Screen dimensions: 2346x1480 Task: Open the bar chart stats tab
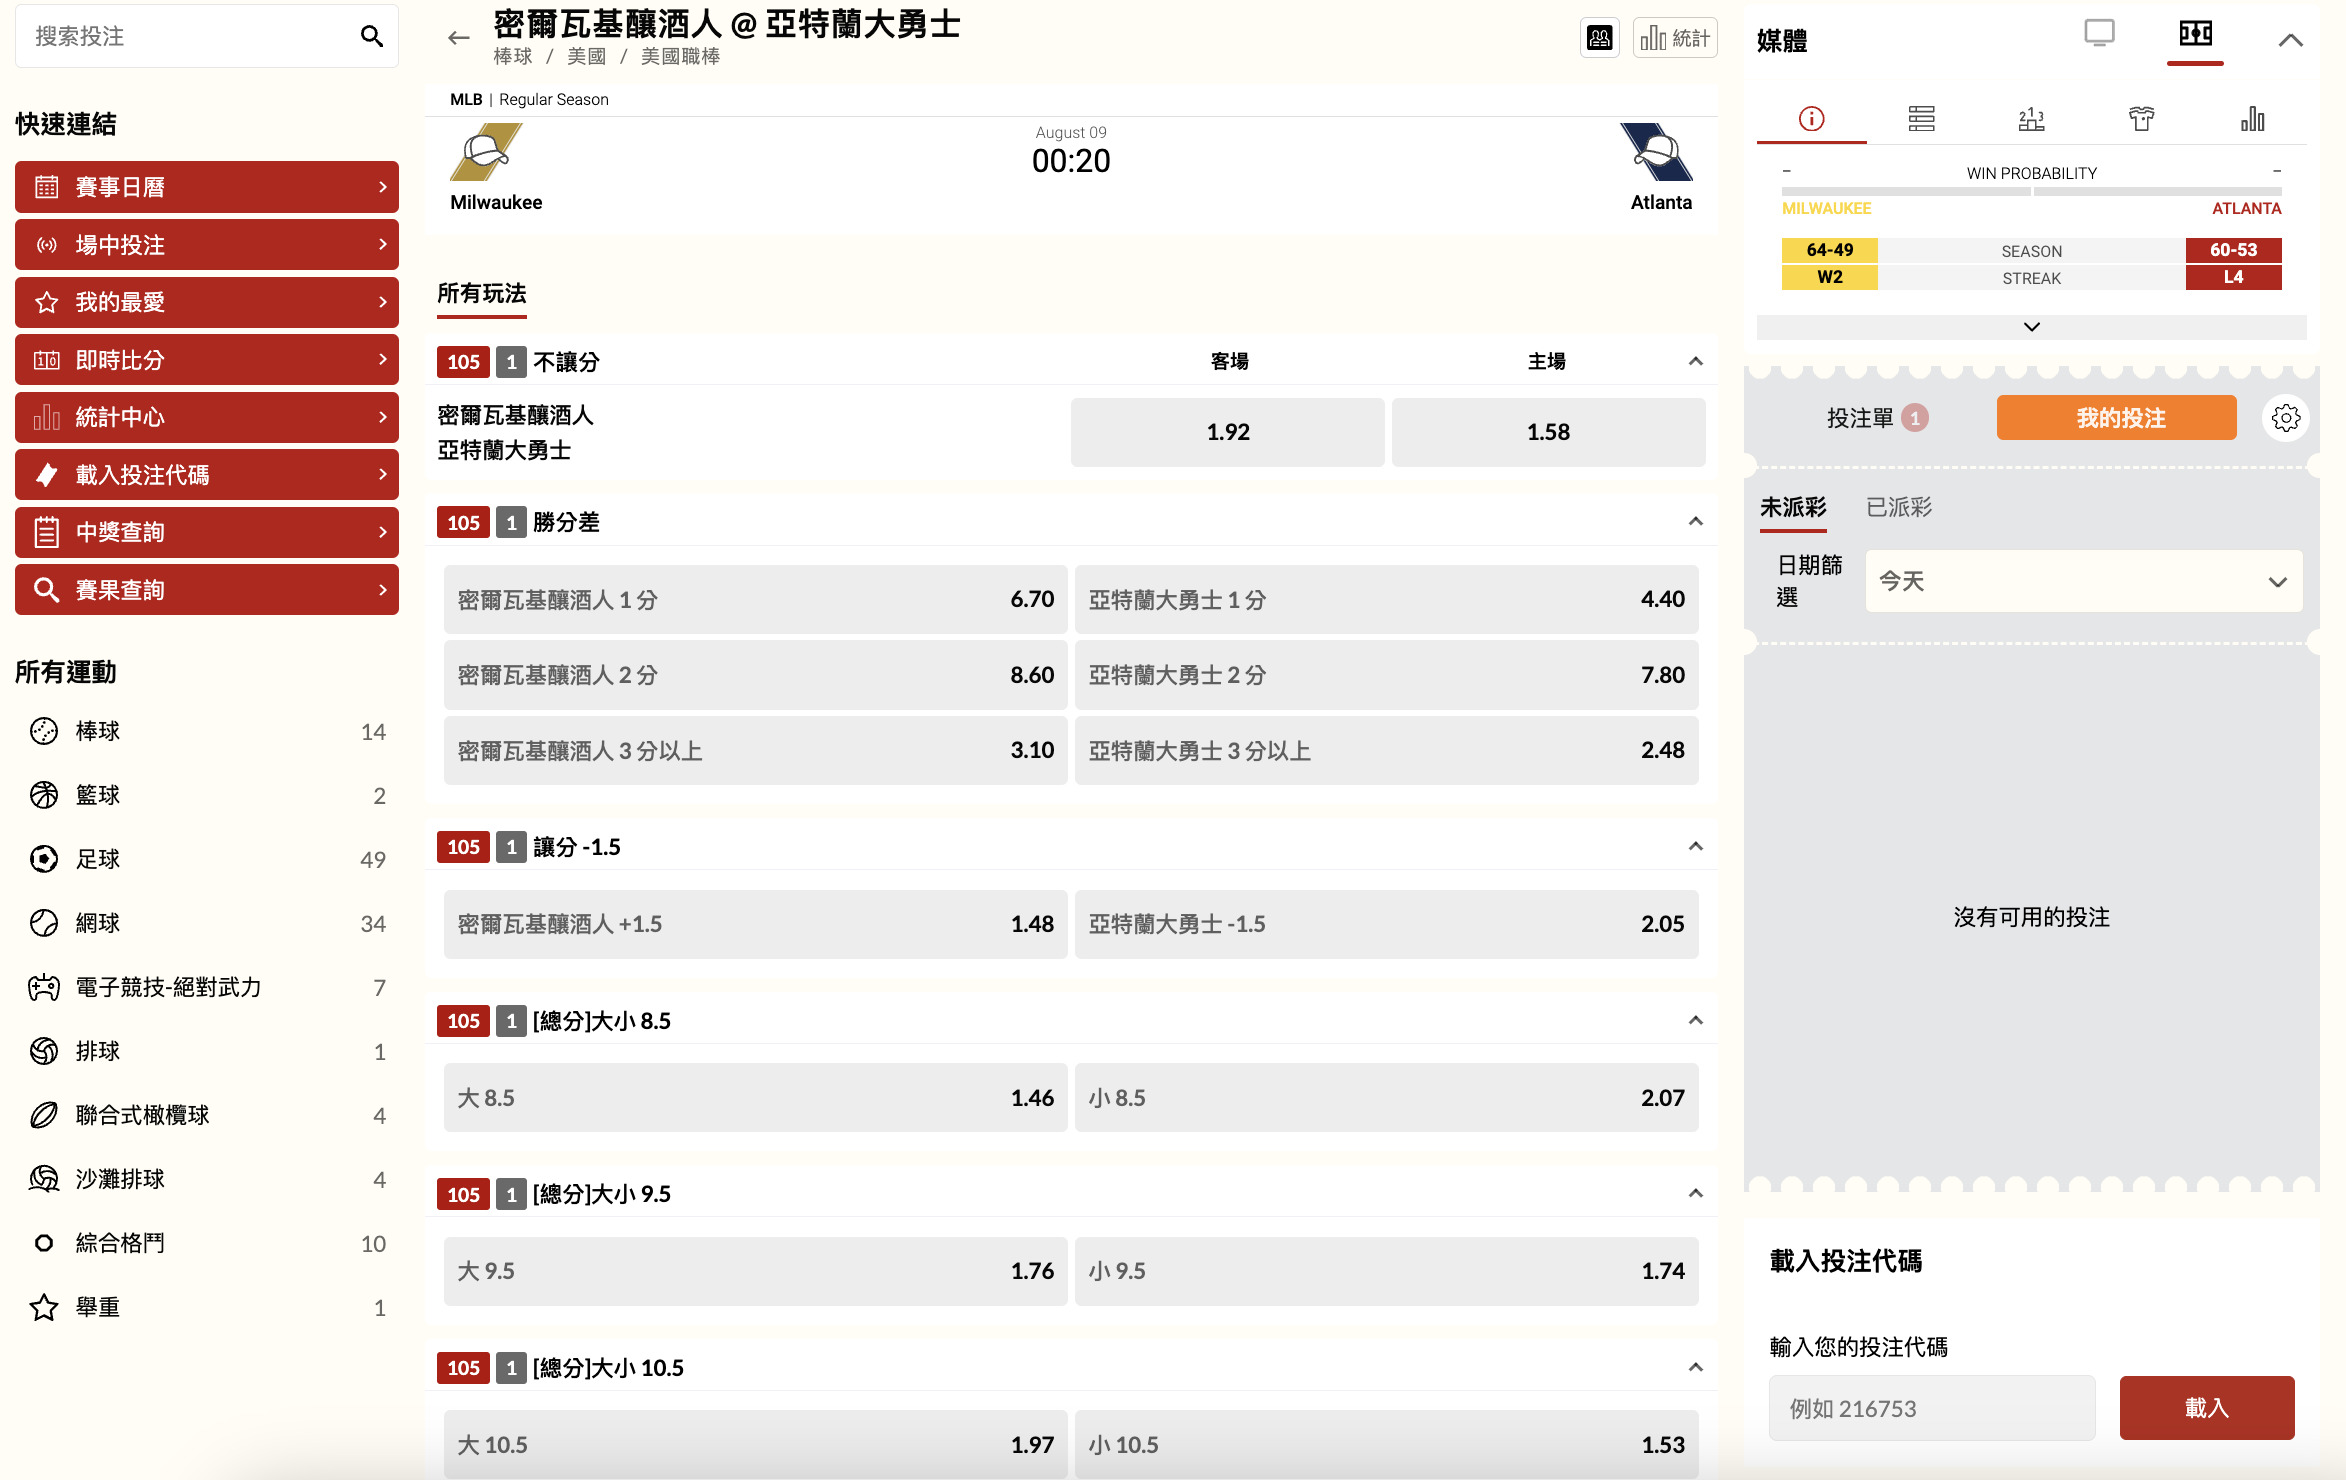tap(2252, 119)
